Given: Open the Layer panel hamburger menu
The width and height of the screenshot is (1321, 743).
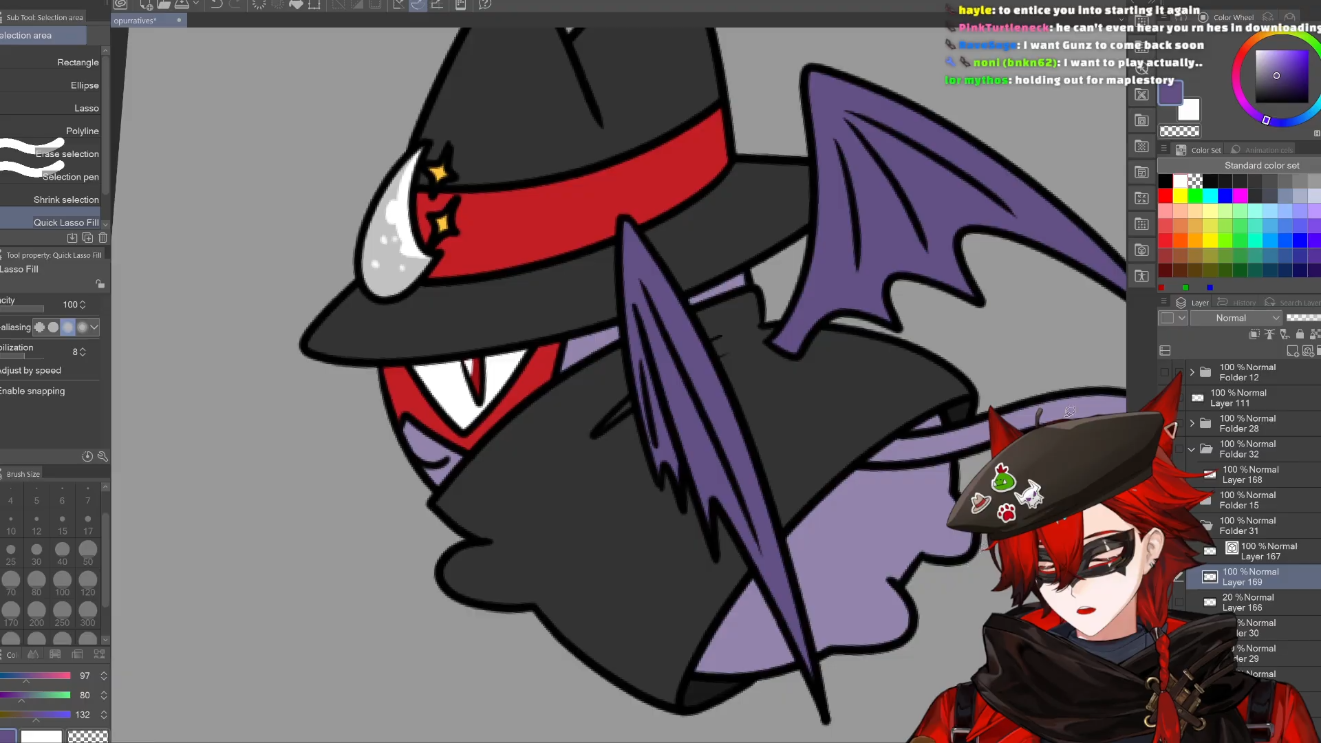Looking at the screenshot, I should [x=1165, y=302].
